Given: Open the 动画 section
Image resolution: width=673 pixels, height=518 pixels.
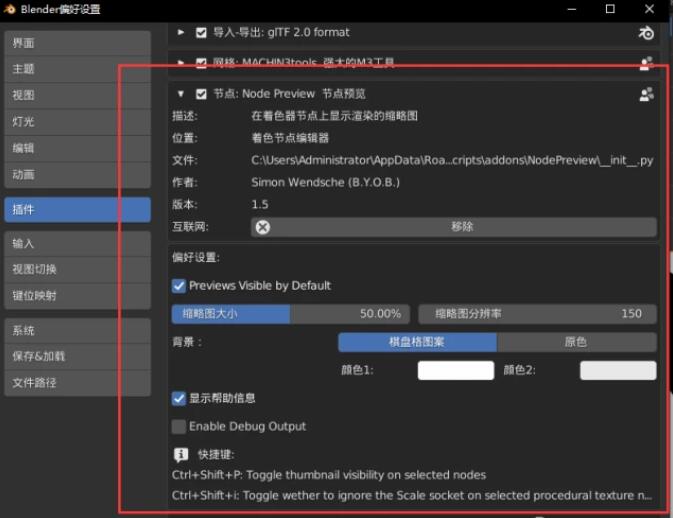Looking at the screenshot, I should pos(78,175).
